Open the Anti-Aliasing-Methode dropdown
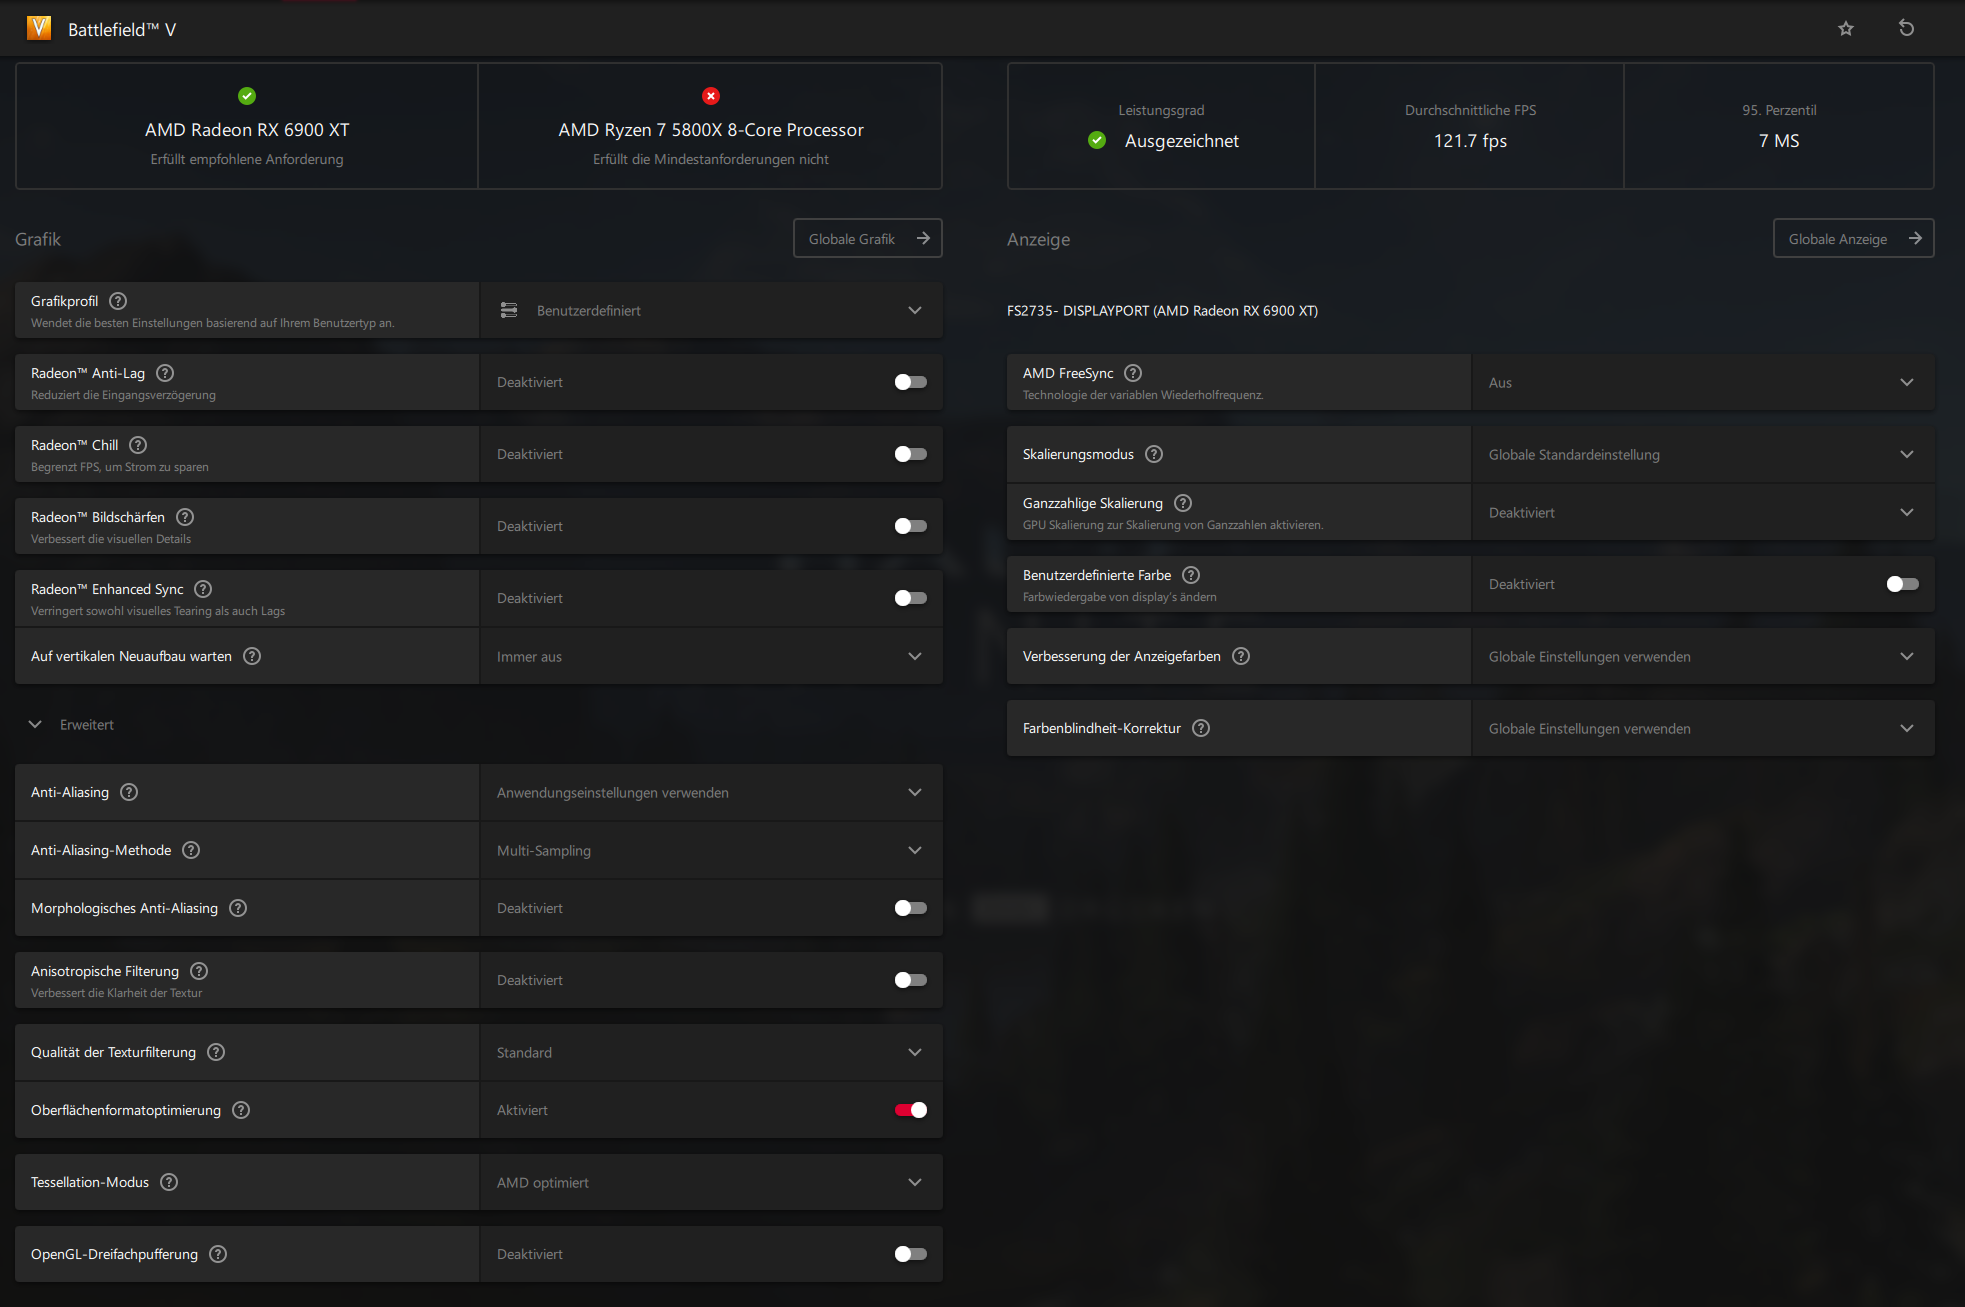Image resolution: width=1965 pixels, height=1307 pixels. click(711, 850)
